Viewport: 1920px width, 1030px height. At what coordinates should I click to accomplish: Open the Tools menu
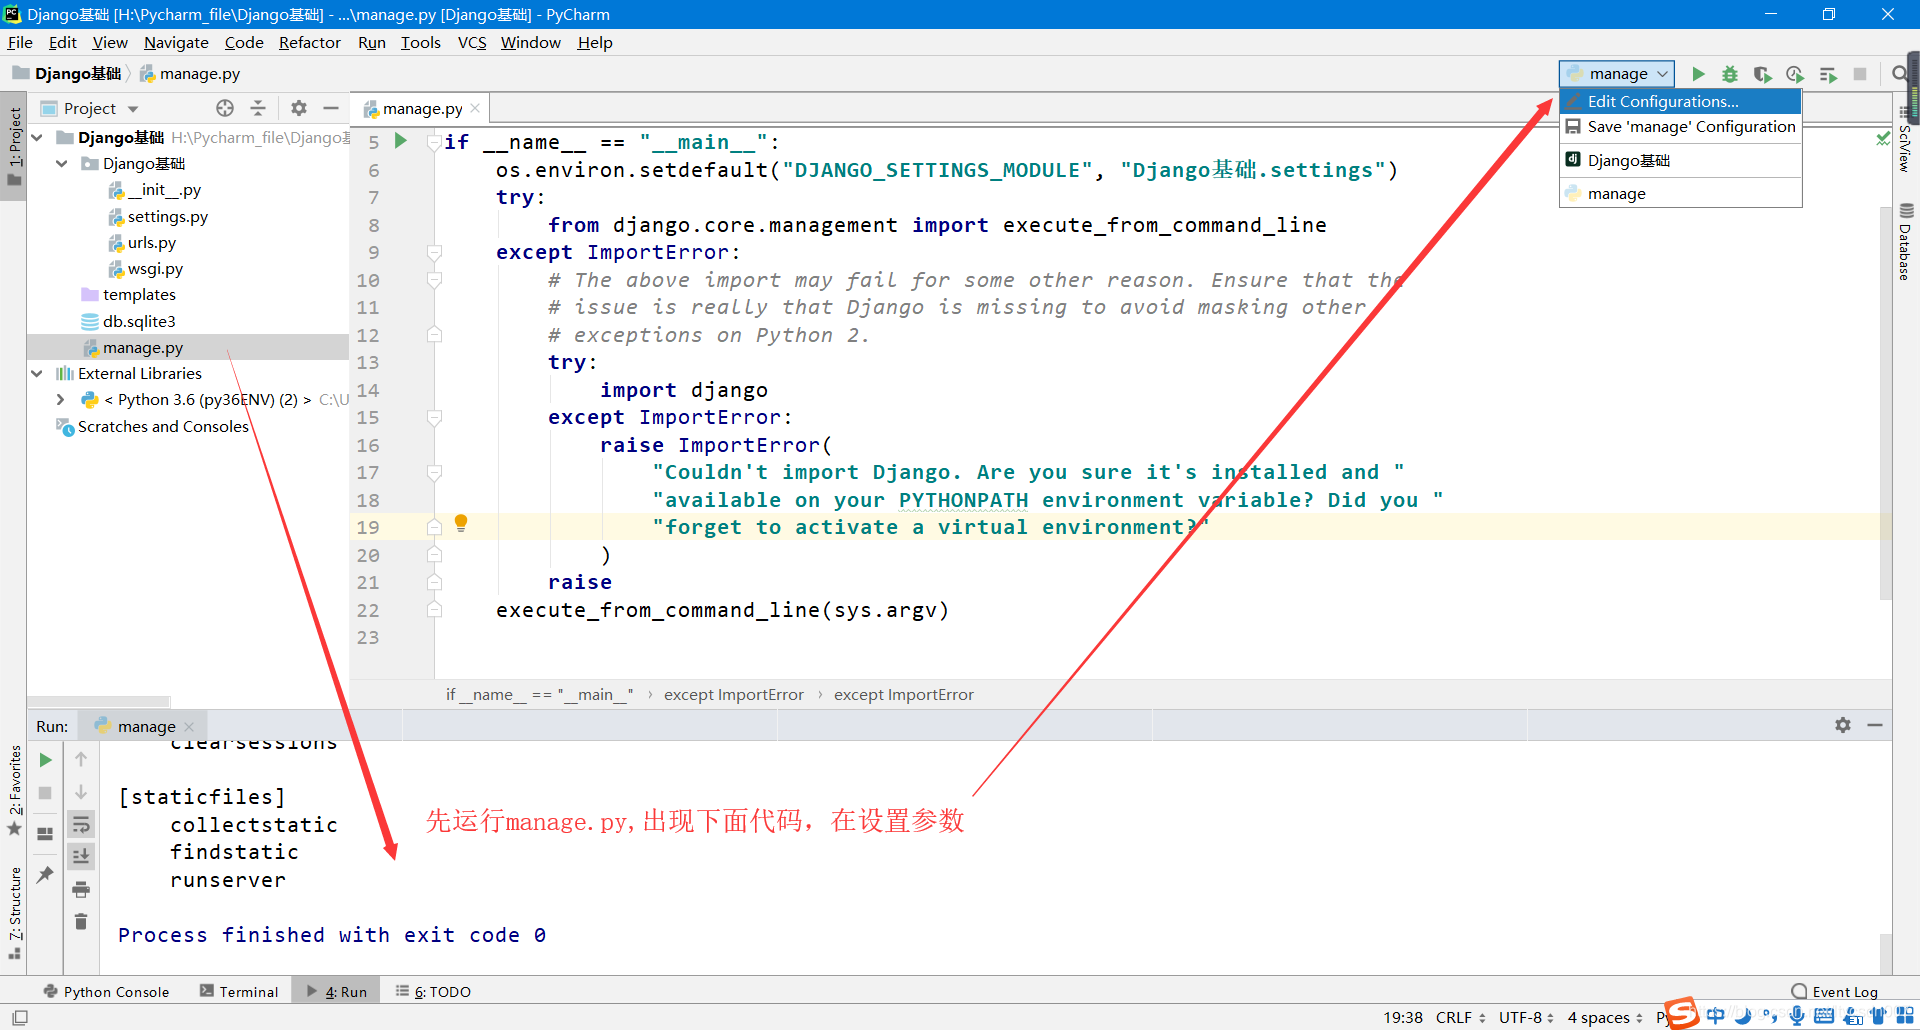tap(420, 42)
